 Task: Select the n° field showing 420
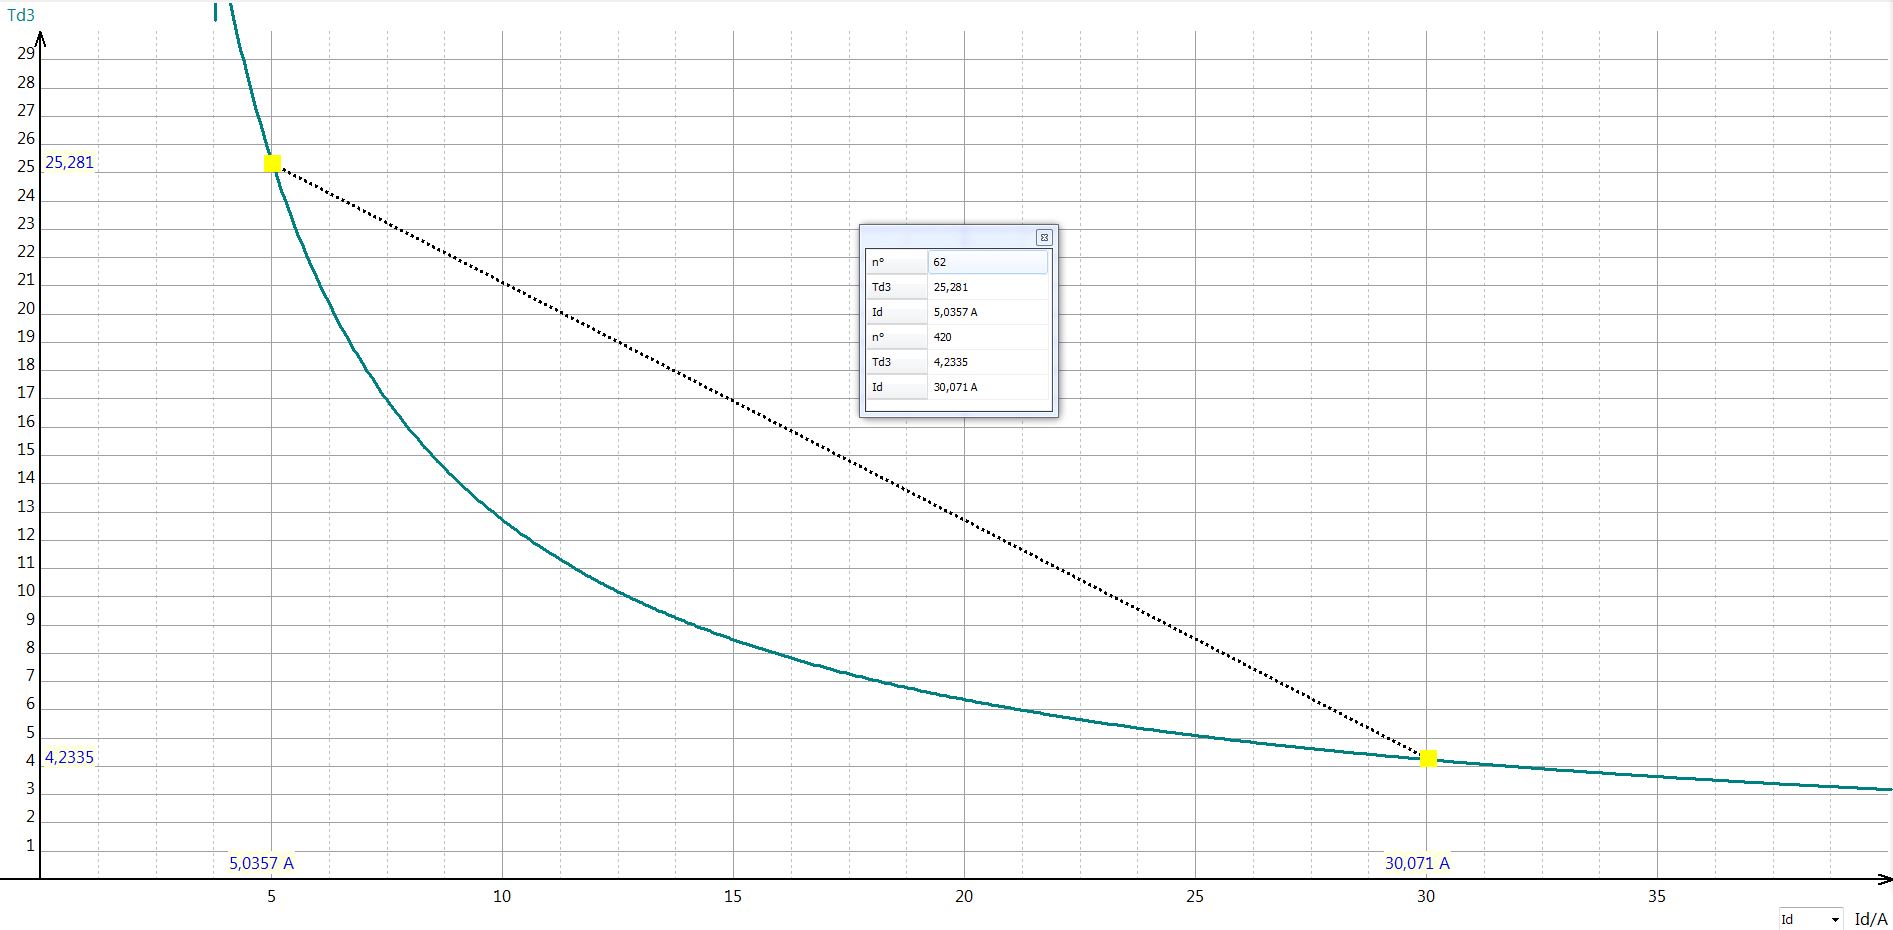coord(987,337)
